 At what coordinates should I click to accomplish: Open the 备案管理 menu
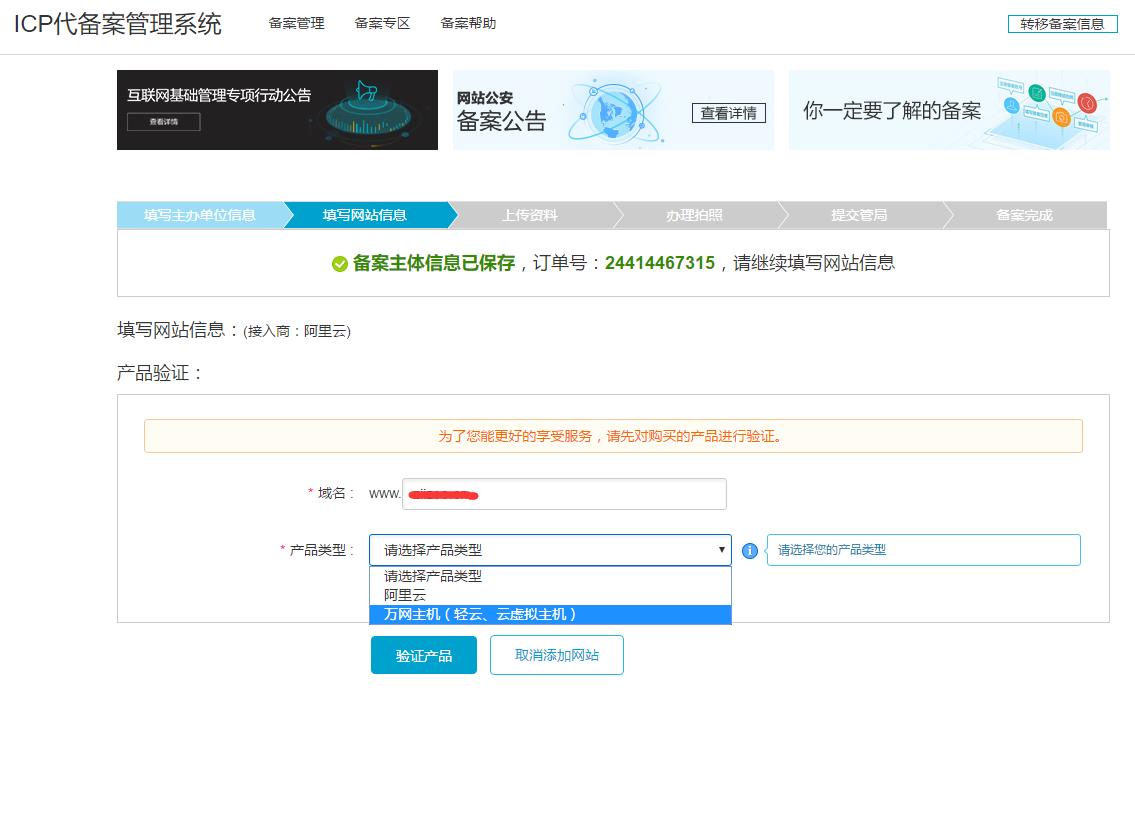coord(295,23)
